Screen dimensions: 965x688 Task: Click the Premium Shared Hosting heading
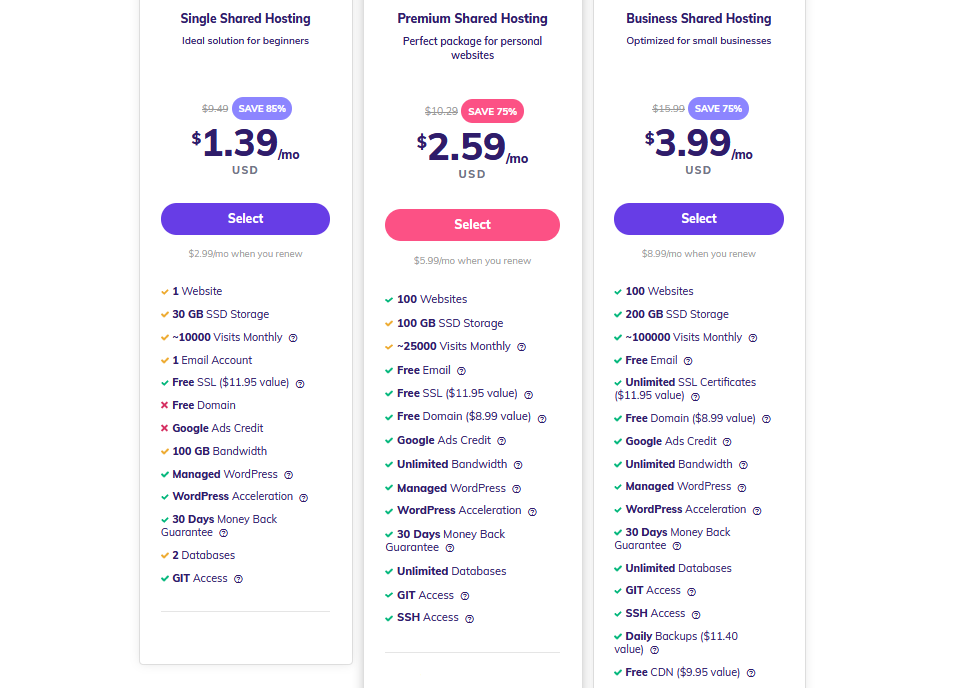tap(472, 19)
